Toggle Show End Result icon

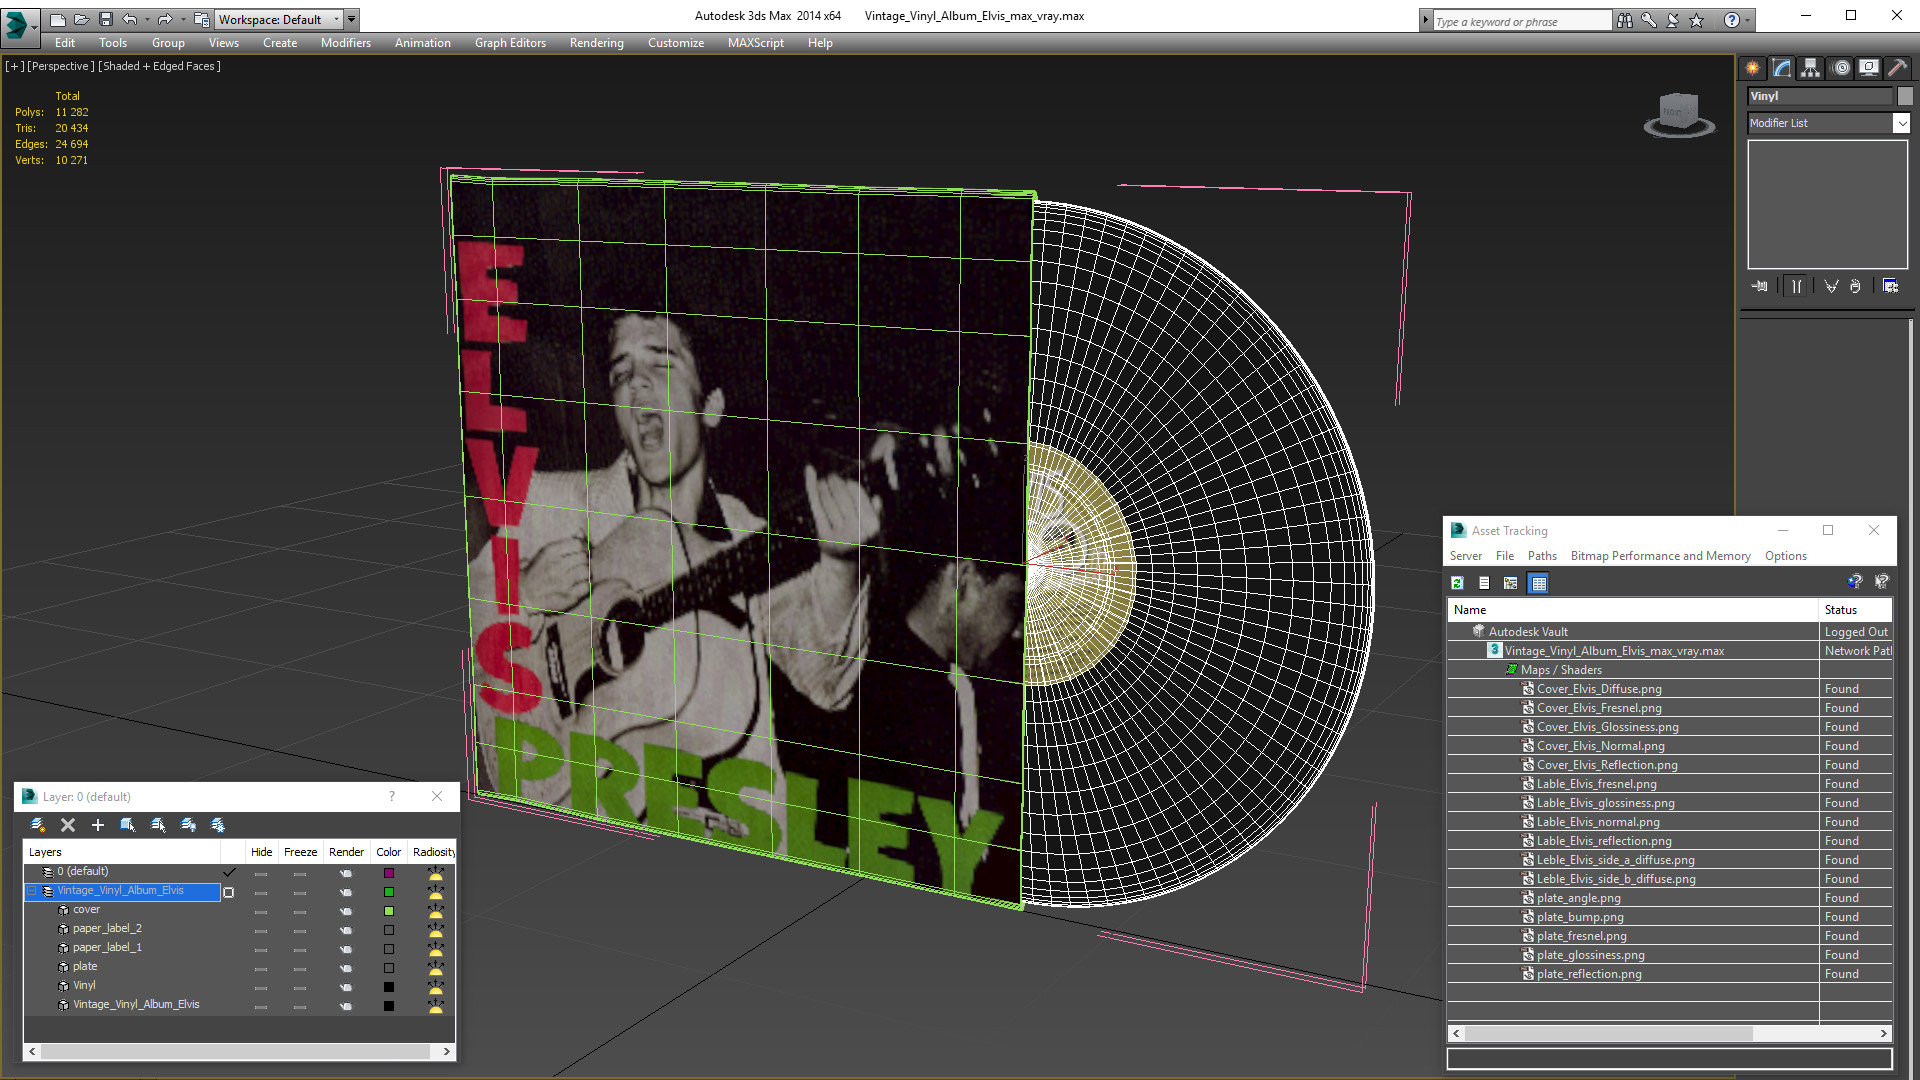pyautogui.click(x=1797, y=286)
